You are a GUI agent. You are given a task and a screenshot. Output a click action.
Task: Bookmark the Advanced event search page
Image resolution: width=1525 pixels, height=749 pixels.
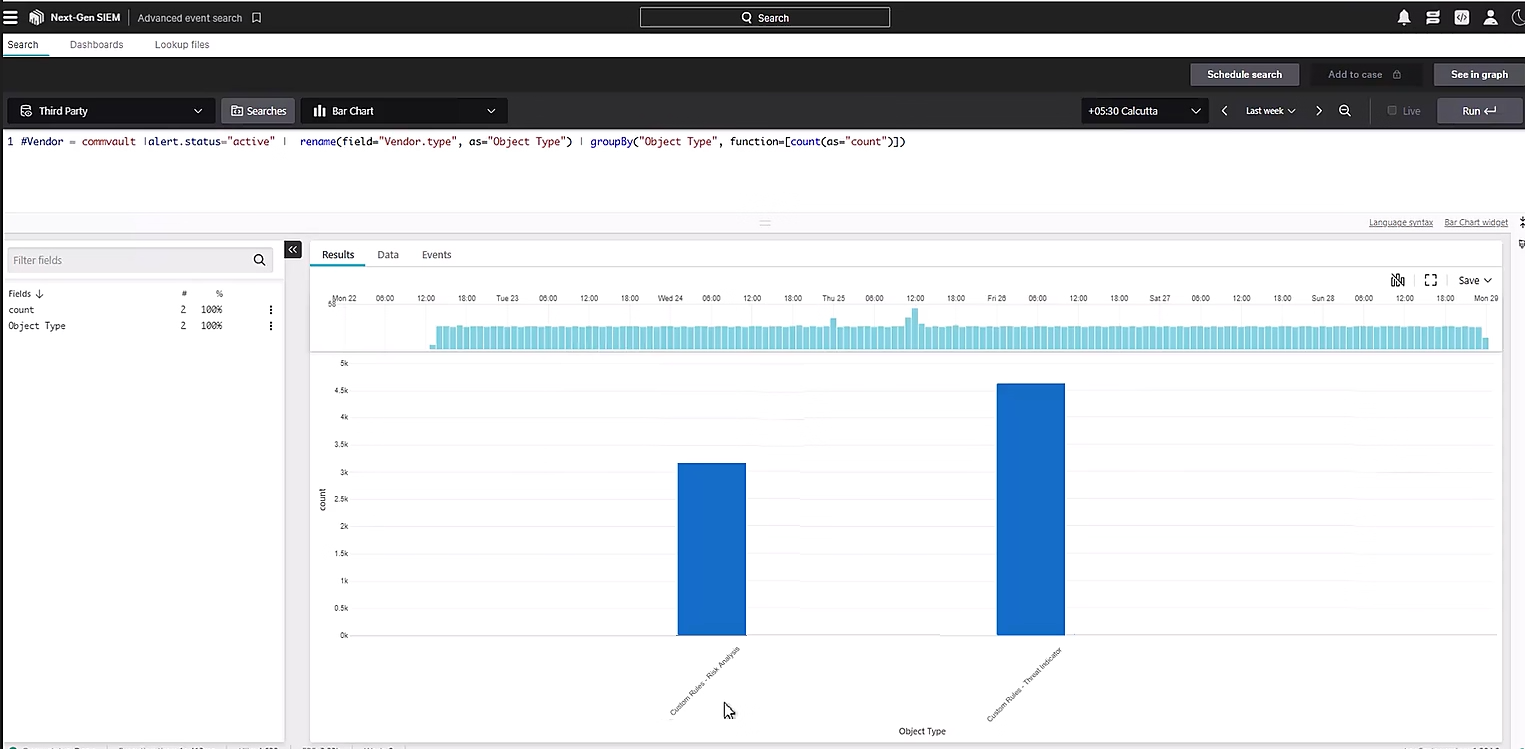(x=257, y=18)
